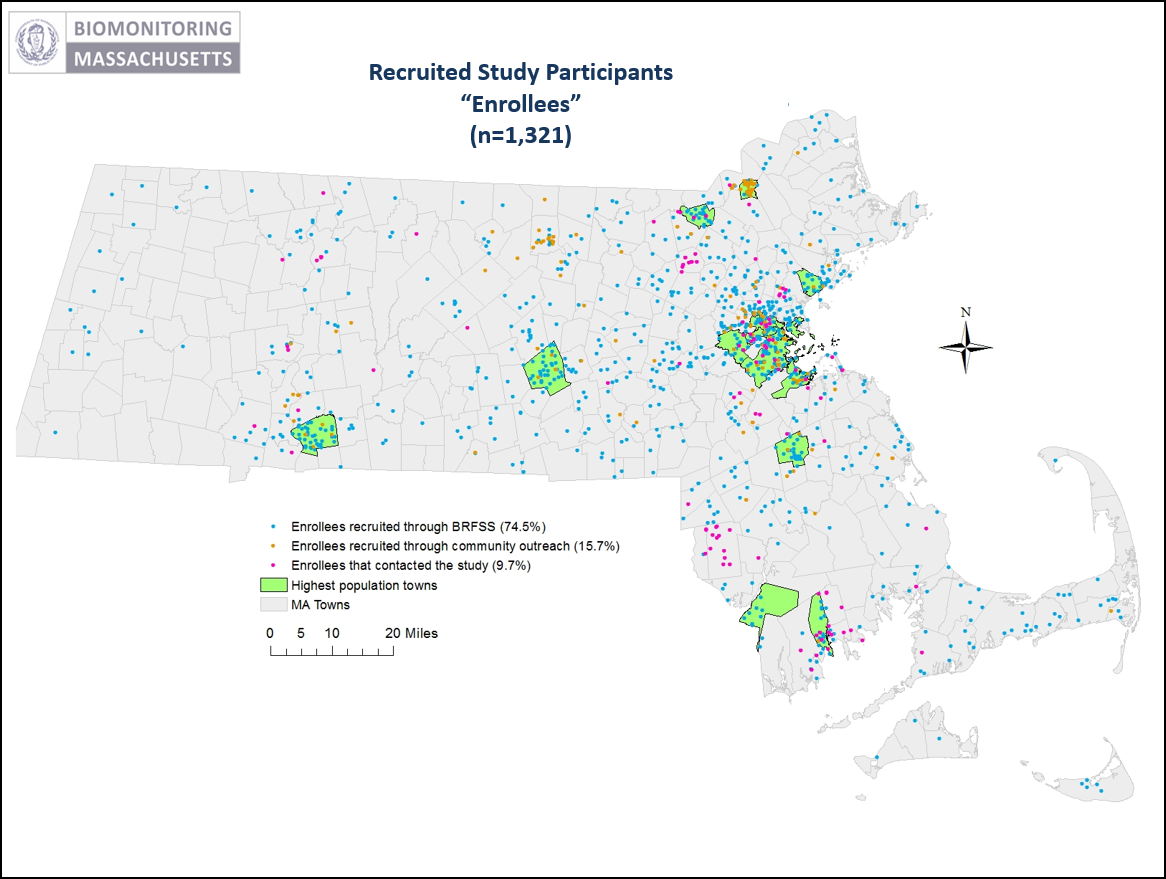Click 'Enrollees recruited through BRFSS (74.5%)' label
Screen dimensions: 1166x879
(x=418, y=527)
